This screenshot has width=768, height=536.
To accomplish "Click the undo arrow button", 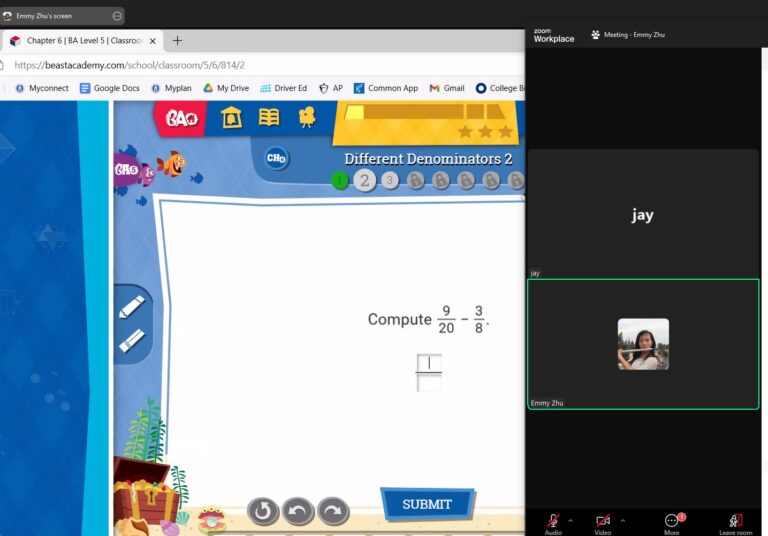I will 298,511.
